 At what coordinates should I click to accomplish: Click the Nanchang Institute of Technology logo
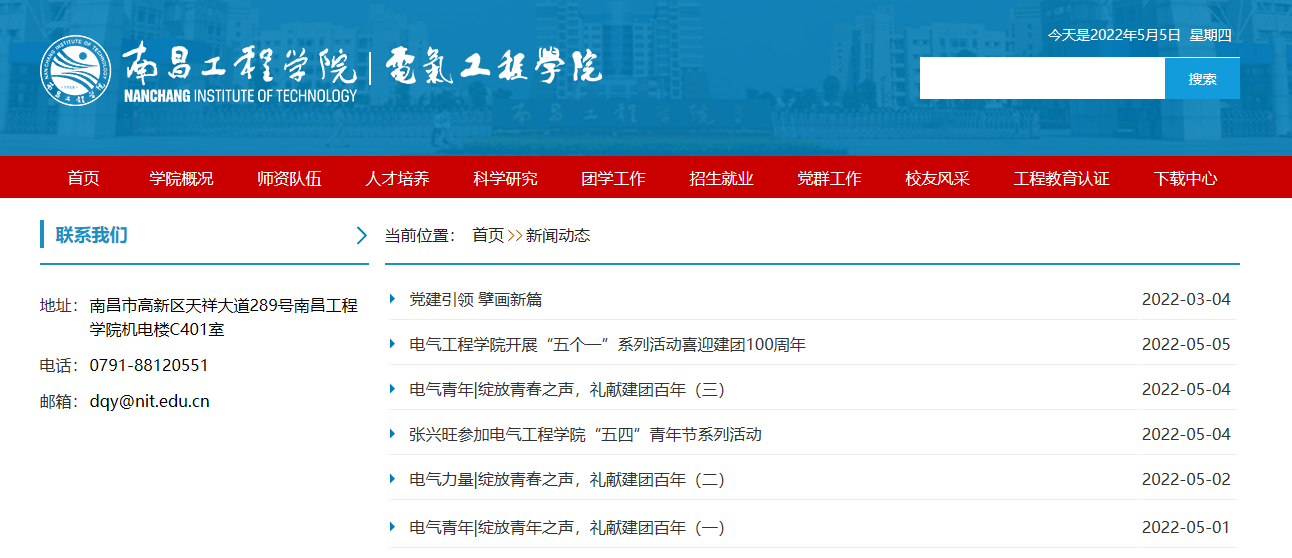coord(198,73)
